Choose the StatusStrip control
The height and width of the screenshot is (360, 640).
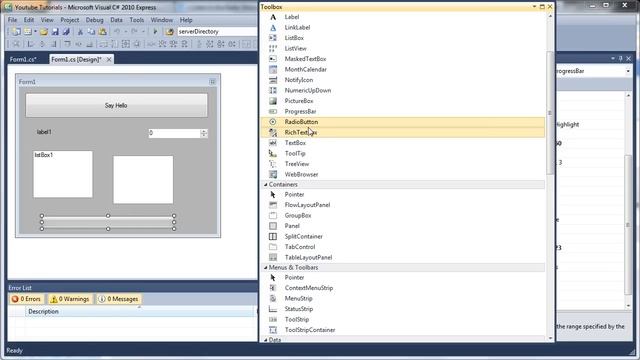tap(299, 309)
